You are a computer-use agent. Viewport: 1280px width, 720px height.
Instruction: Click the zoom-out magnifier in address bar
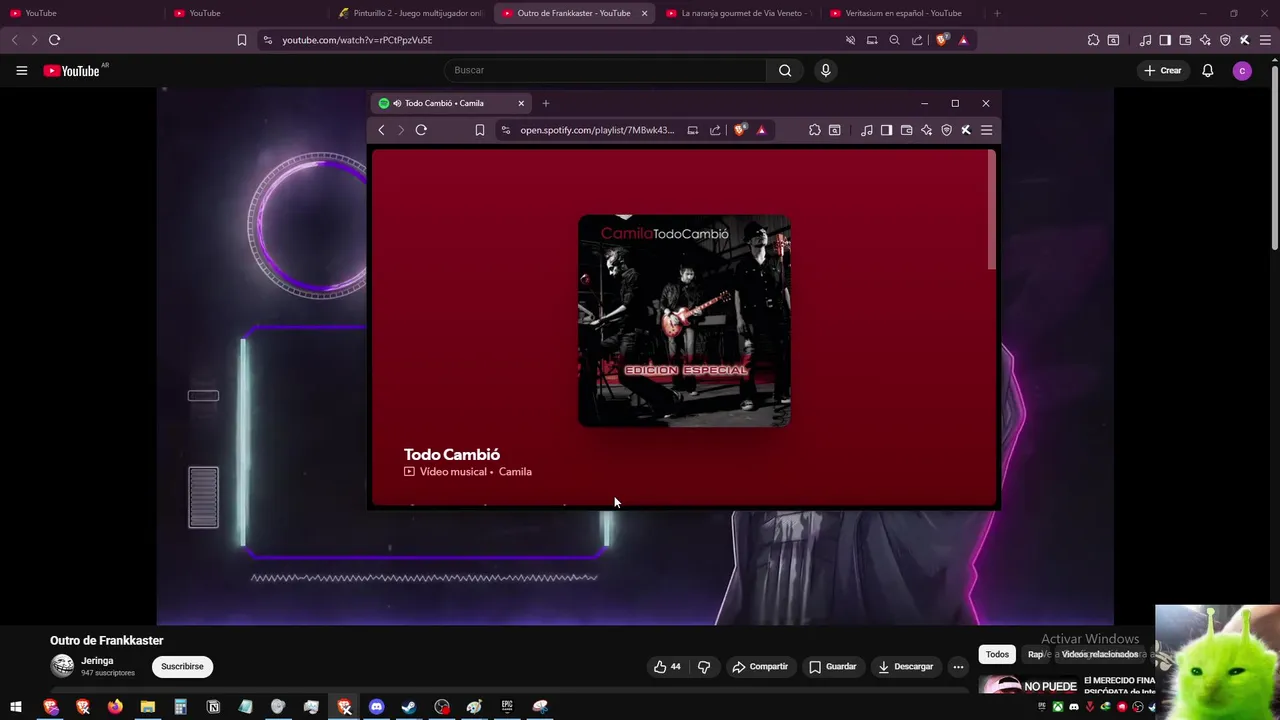(x=894, y=40)
